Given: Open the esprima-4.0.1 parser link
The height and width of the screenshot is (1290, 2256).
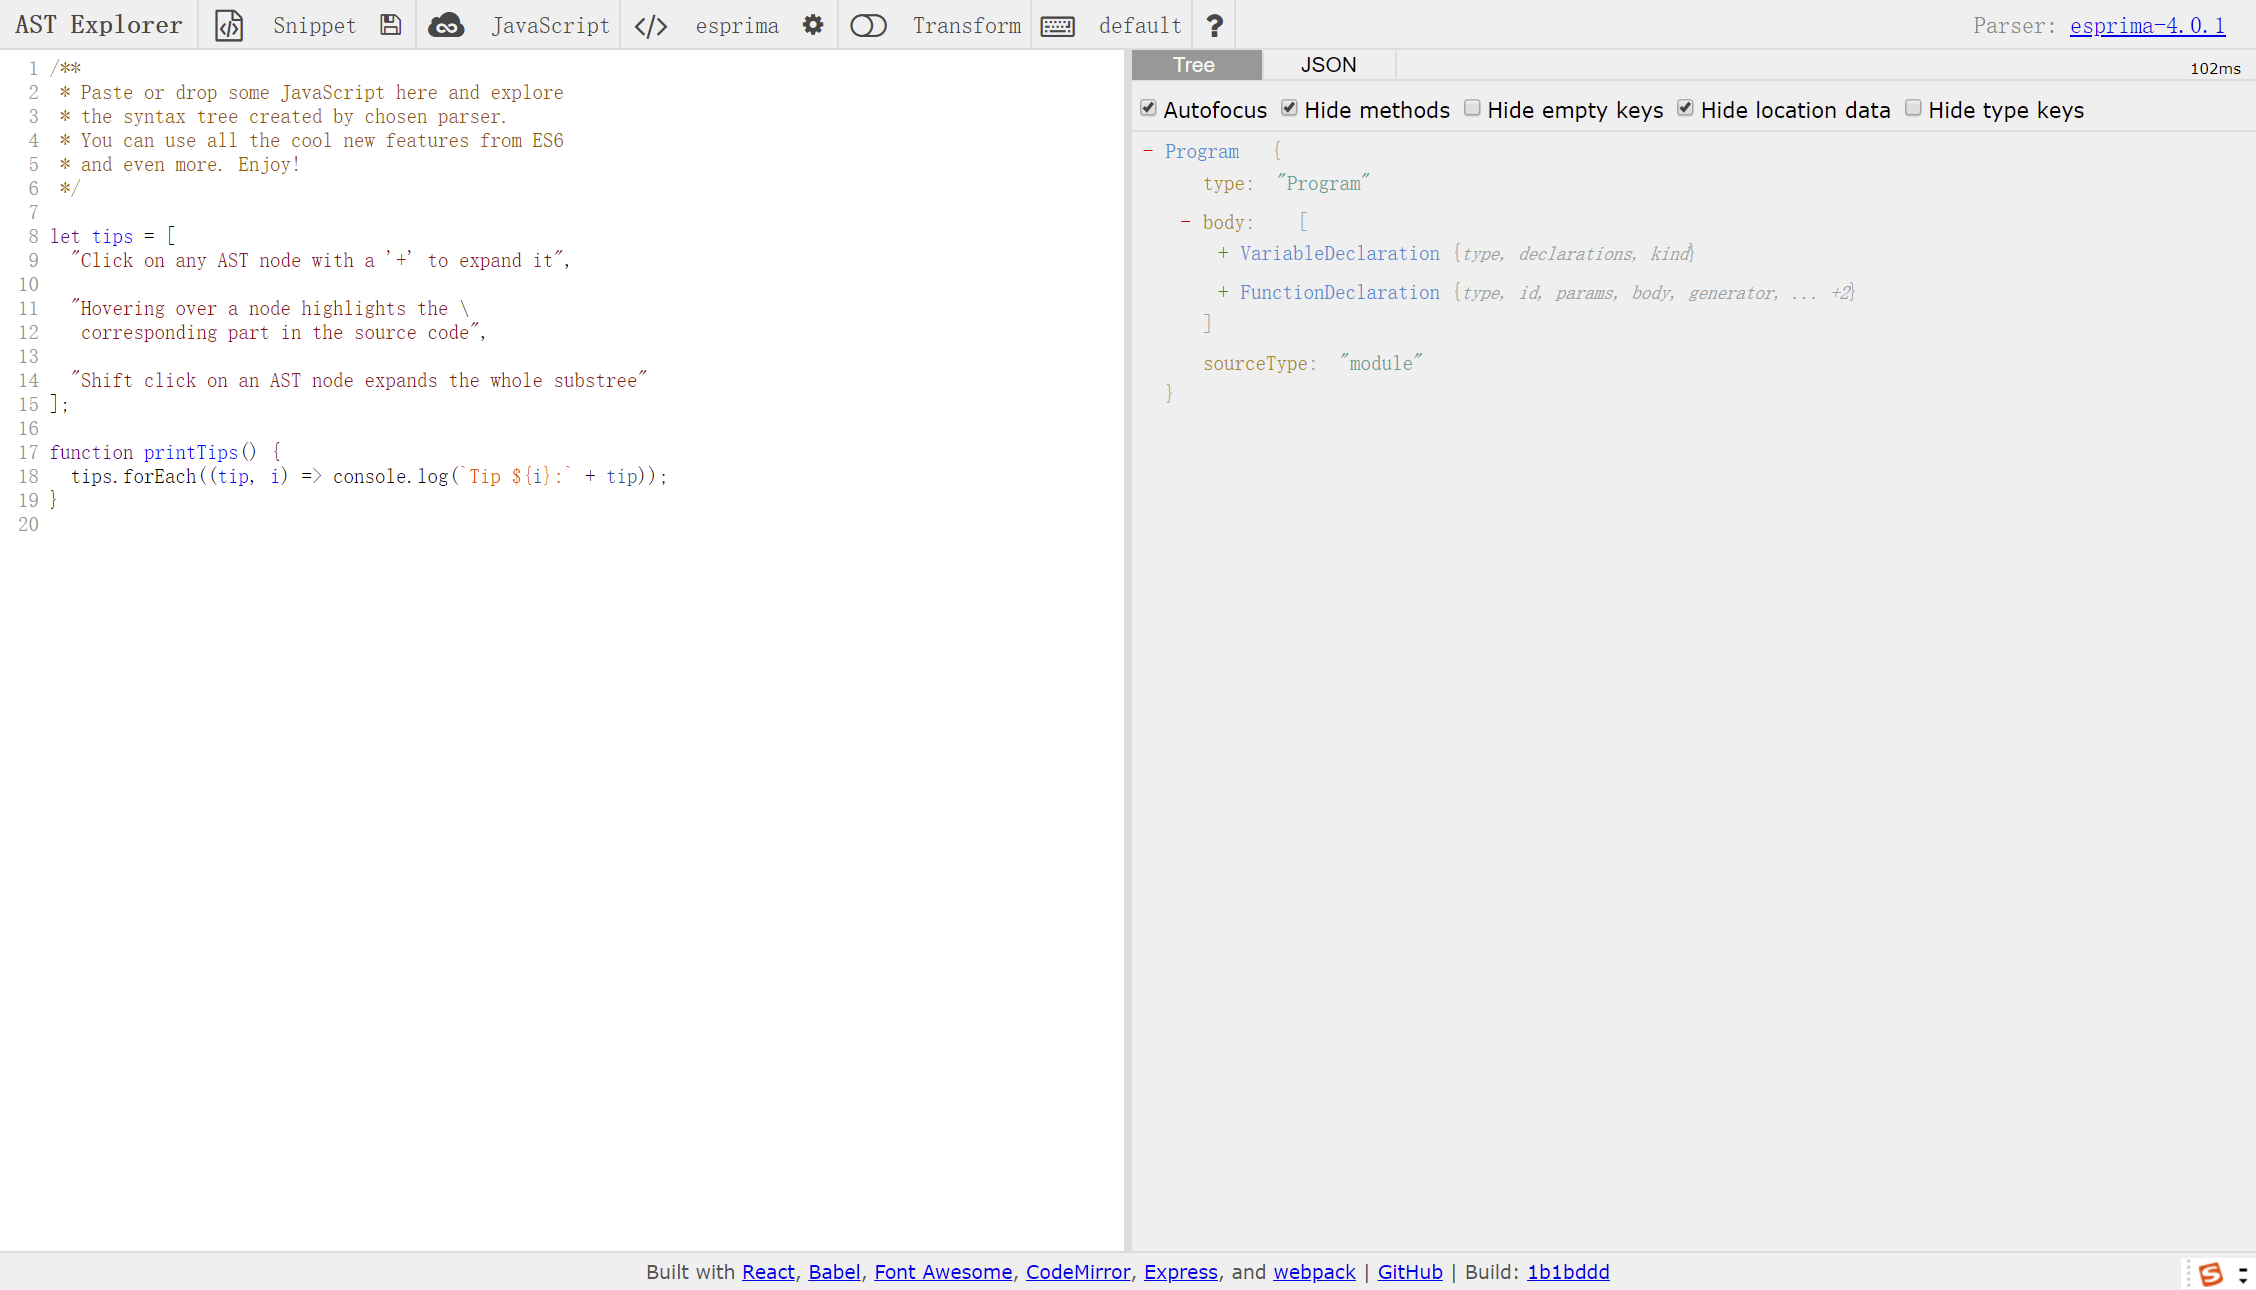Looking at the screenshot, I should pos(2147,26).
